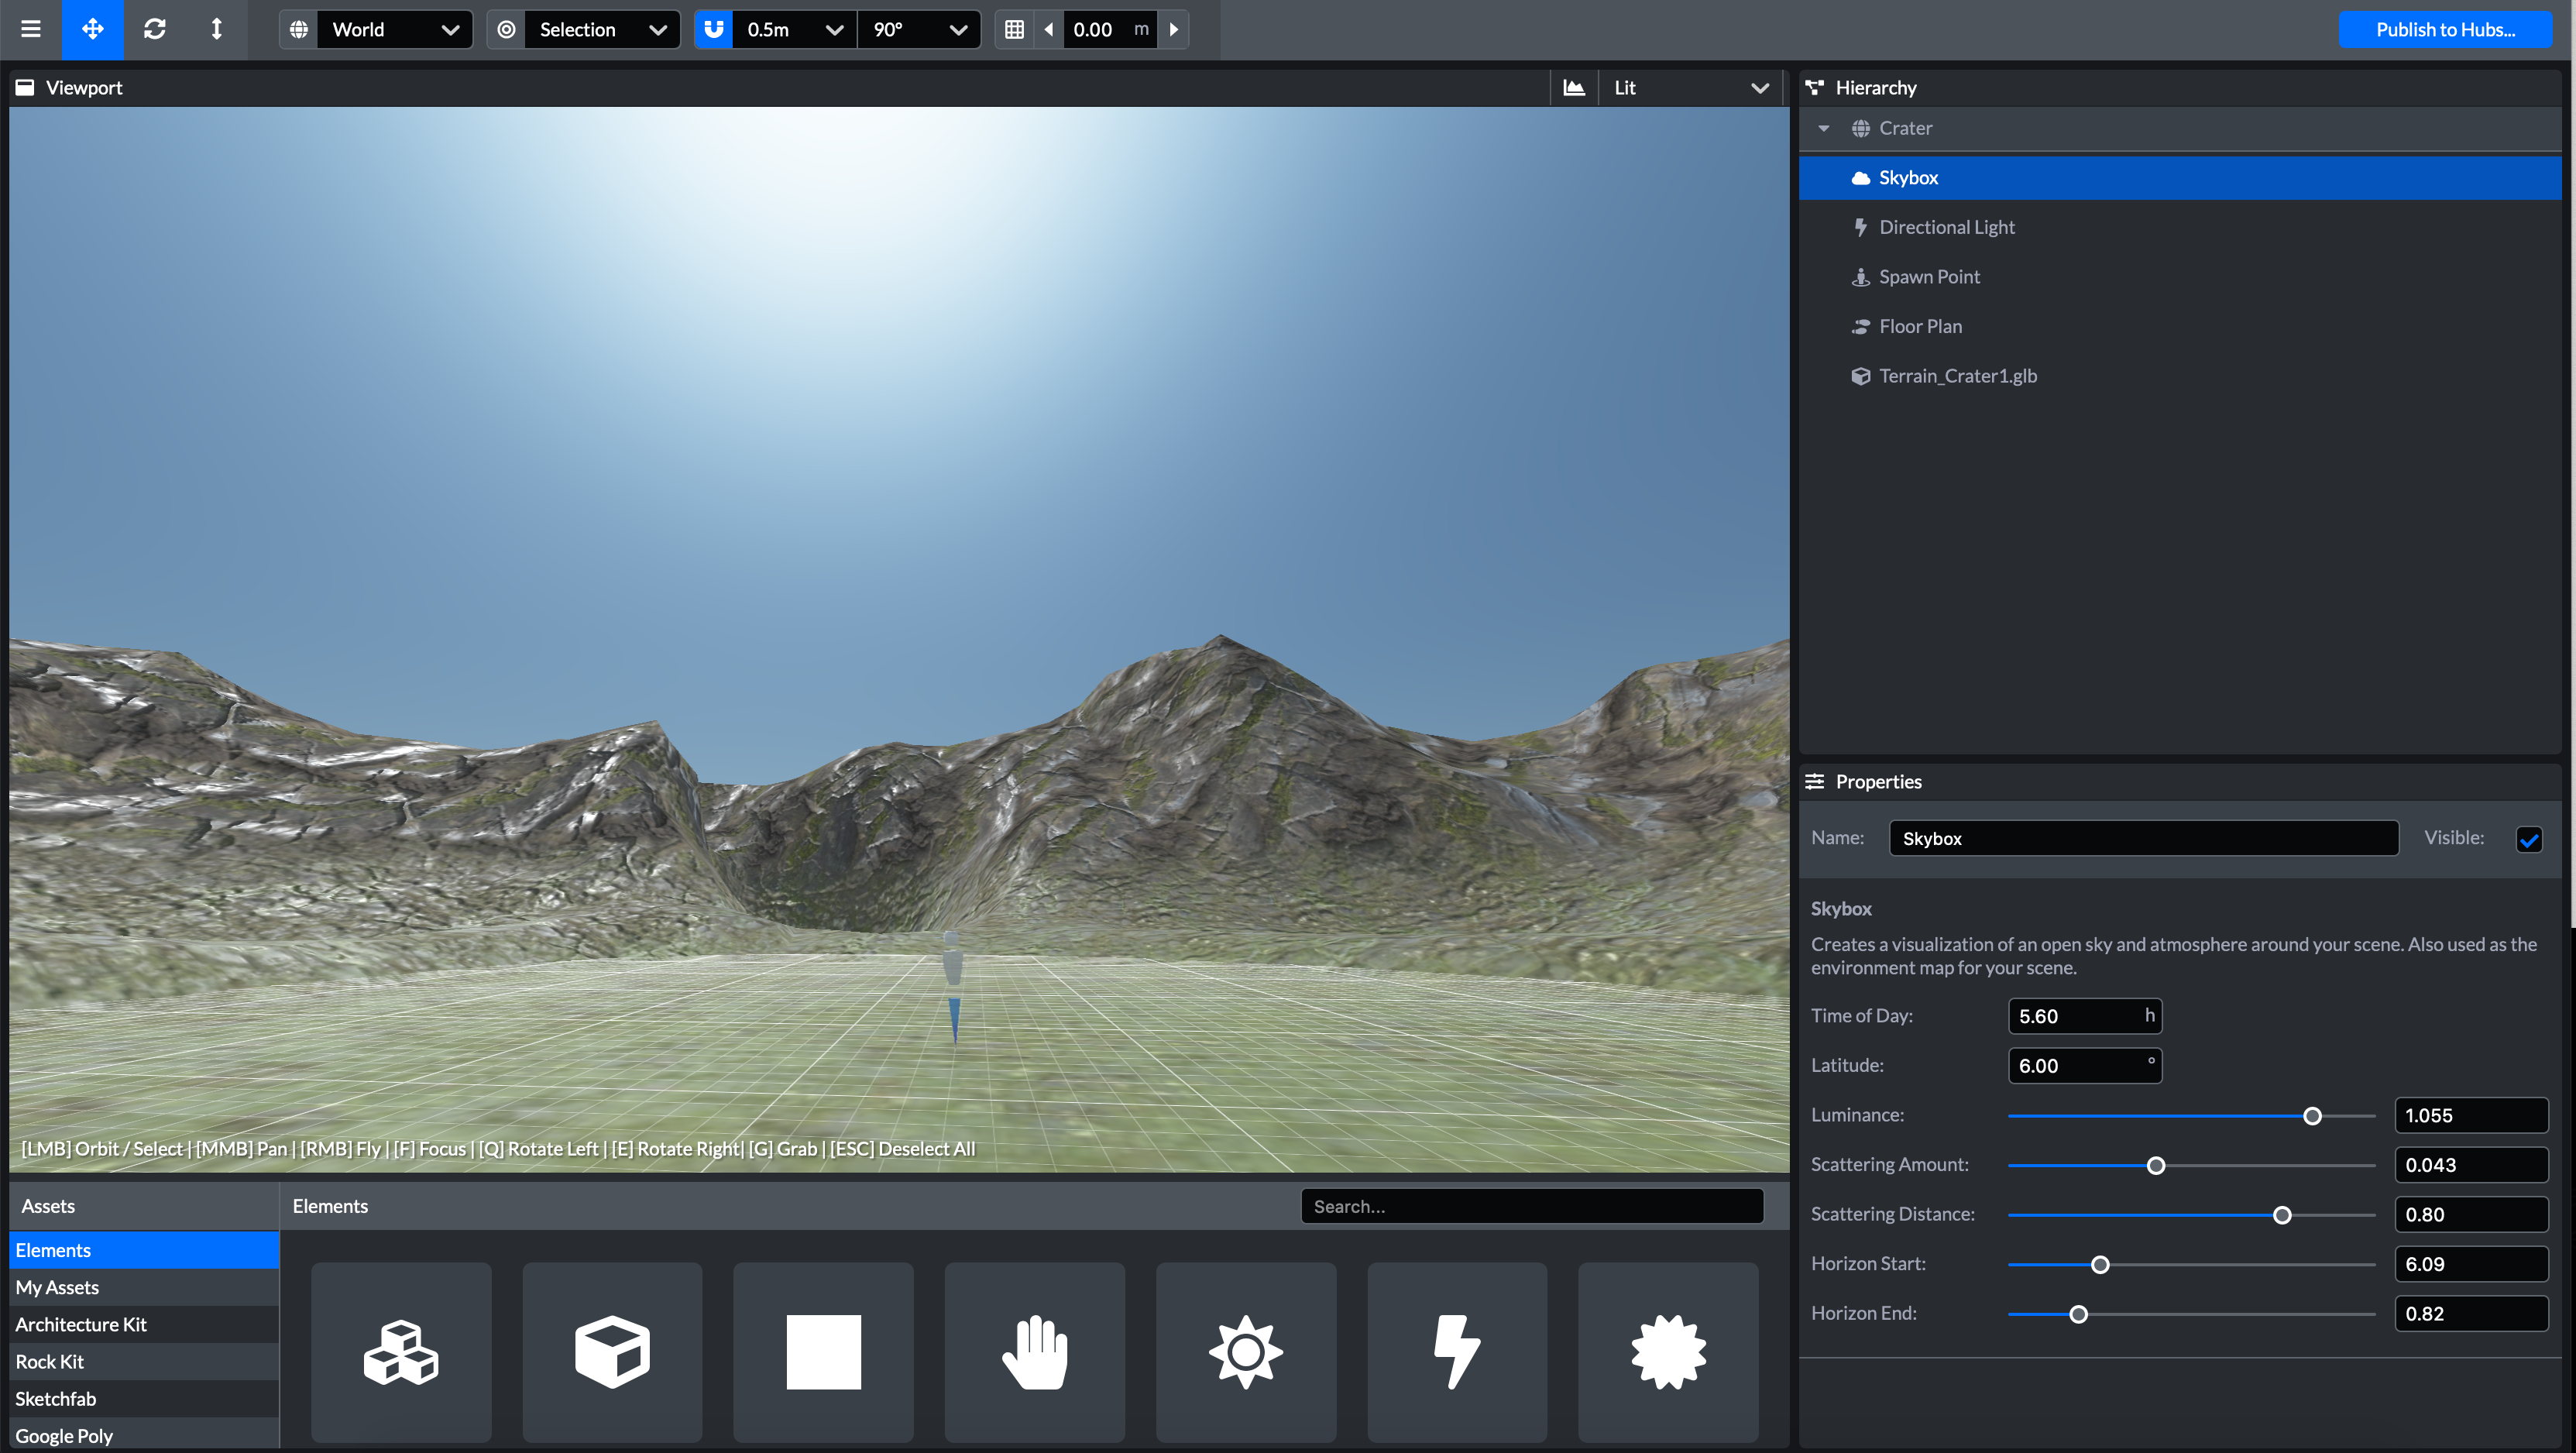The height and width of the screenshot is (1453, 2576).
Task: Add a Directional Light from the Elements panel
Action: coord(1456,1352)
